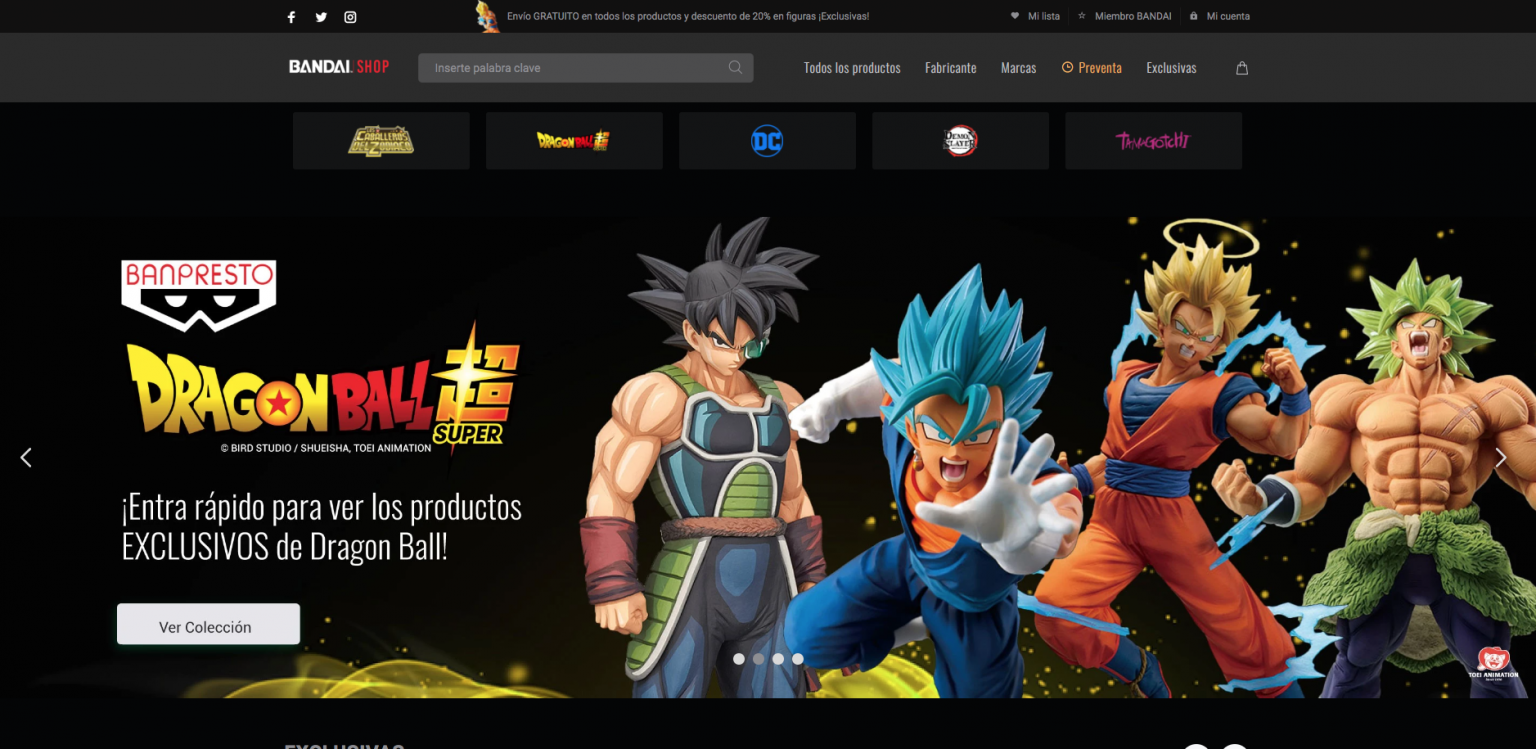Click the search magnifier icon
1536x749 pixels.
tap(735, 68)
